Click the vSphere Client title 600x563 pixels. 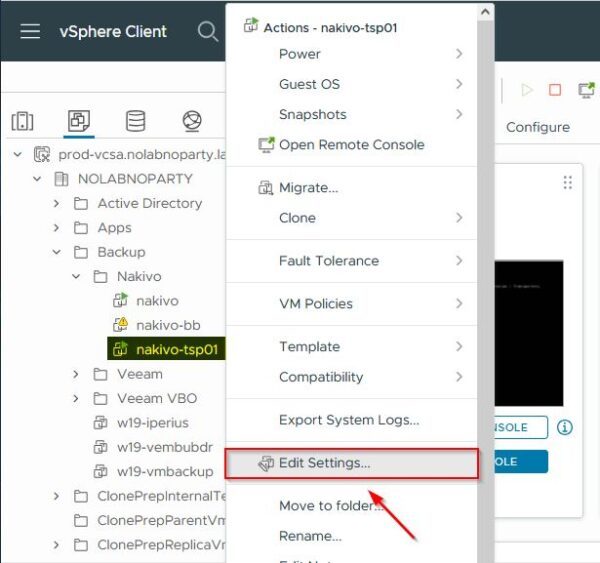pos(113,31)
